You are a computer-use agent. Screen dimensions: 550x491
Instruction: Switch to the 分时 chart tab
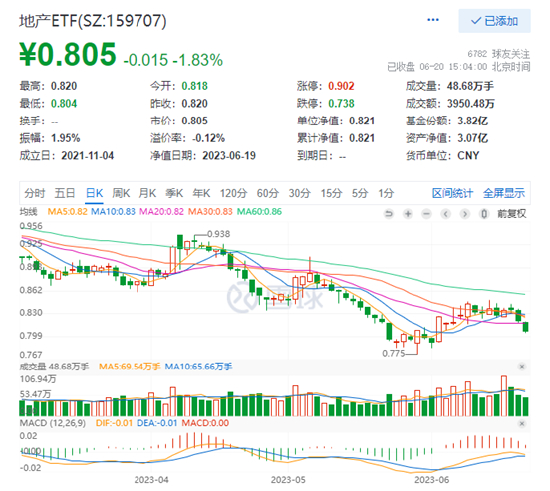pyautogui.click(x=35, y=193)
